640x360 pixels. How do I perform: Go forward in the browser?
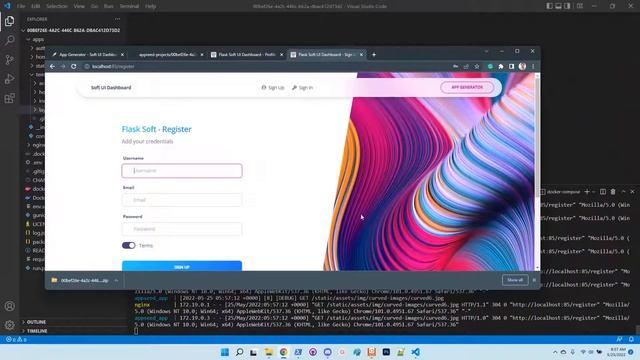click(62, 66)
